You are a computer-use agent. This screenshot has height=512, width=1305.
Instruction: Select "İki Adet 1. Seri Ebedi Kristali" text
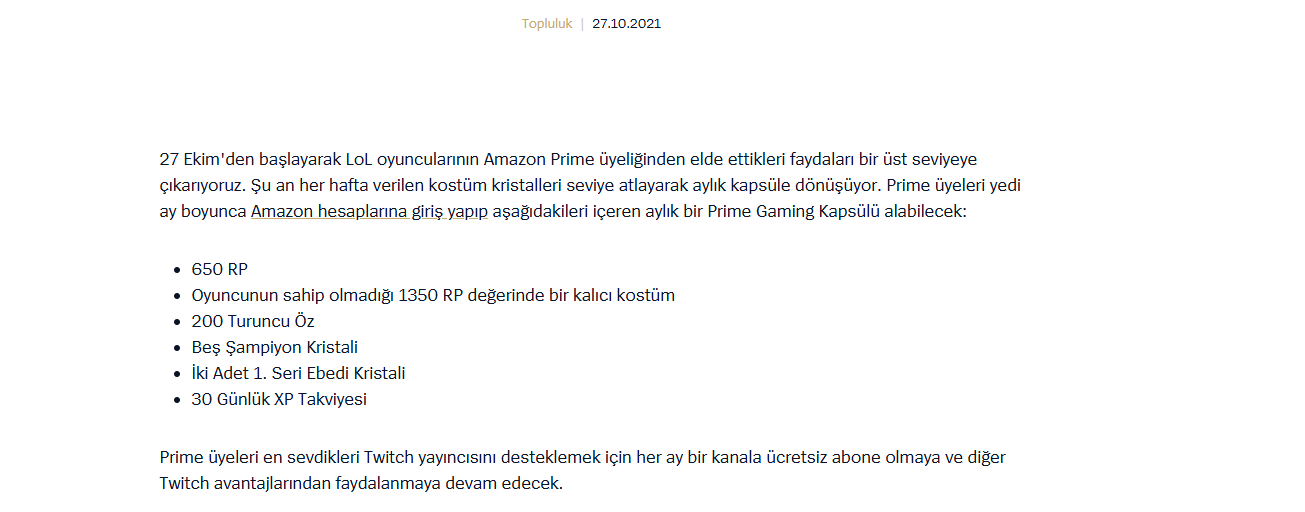tap(298, 373)
